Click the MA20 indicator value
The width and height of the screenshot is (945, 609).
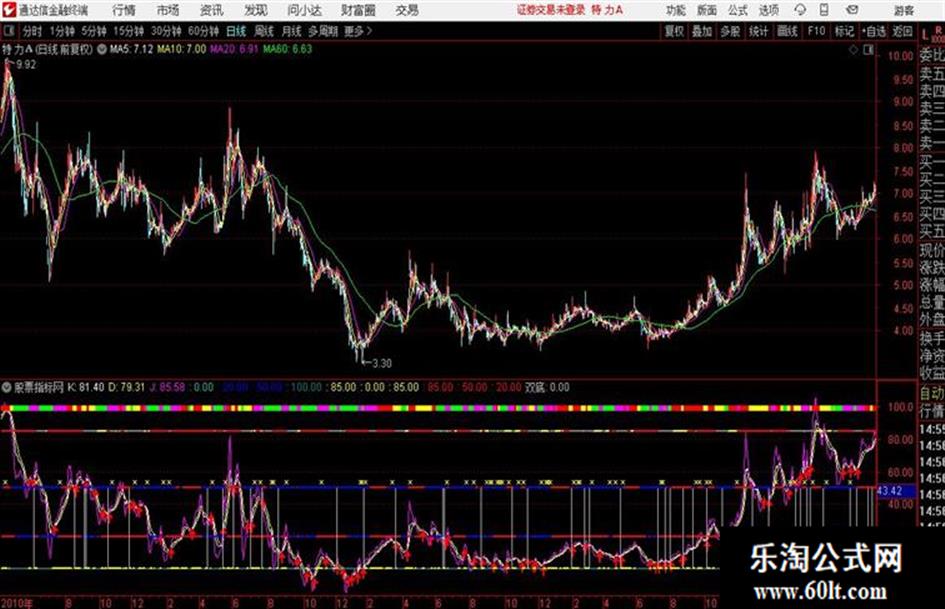(x=234, y=49)
